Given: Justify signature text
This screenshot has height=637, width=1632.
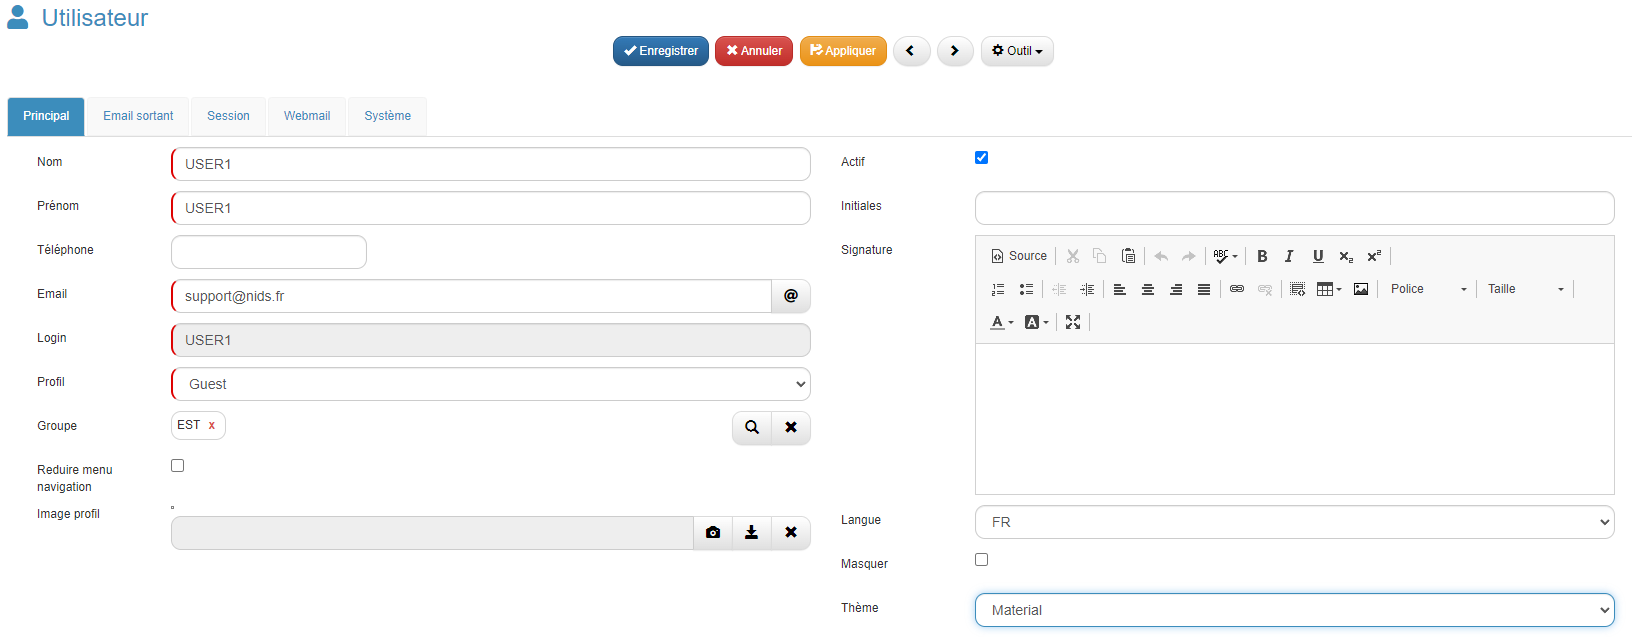Looking at the screenshot, I should tap(1204, 289).
